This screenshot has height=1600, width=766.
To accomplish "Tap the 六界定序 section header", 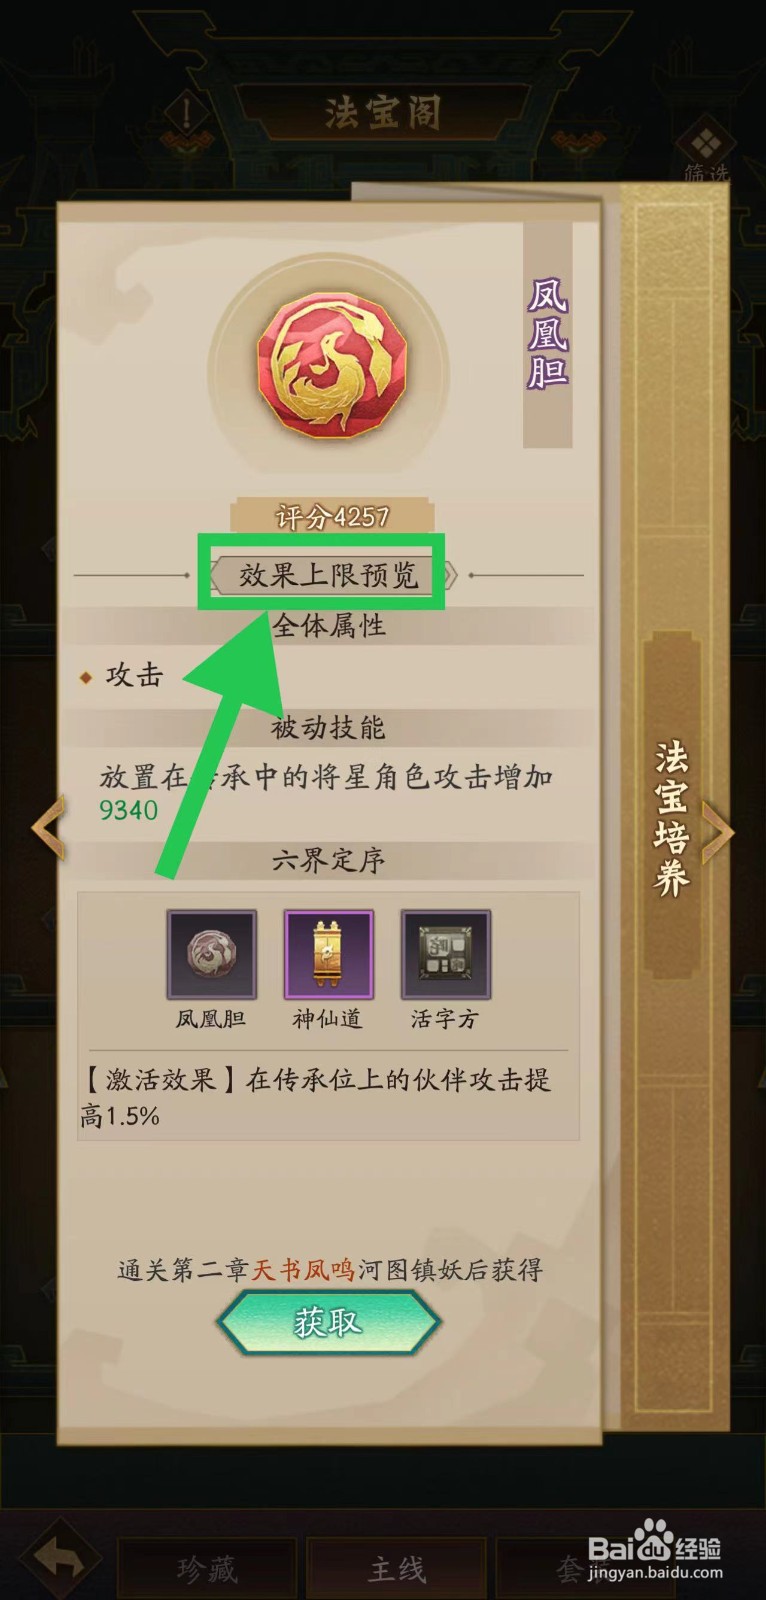I will pyautogui.click(x=328, y=860).
